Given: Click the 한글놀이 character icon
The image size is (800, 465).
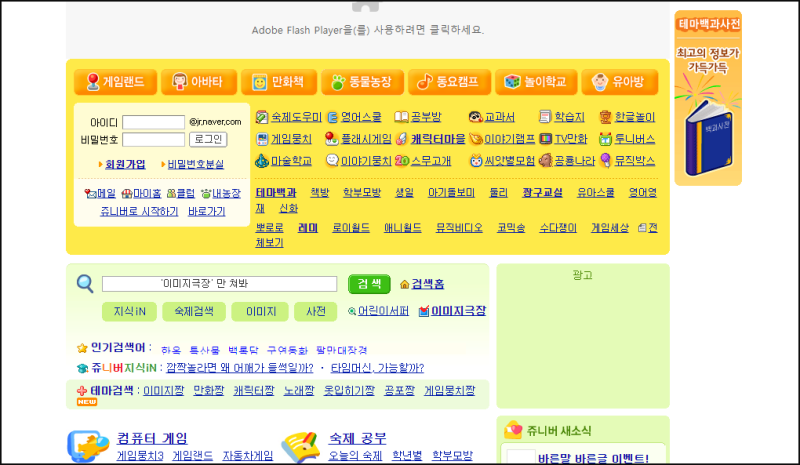Looking at the screenshot, I should pyautogui.click(x=606, y=117).
